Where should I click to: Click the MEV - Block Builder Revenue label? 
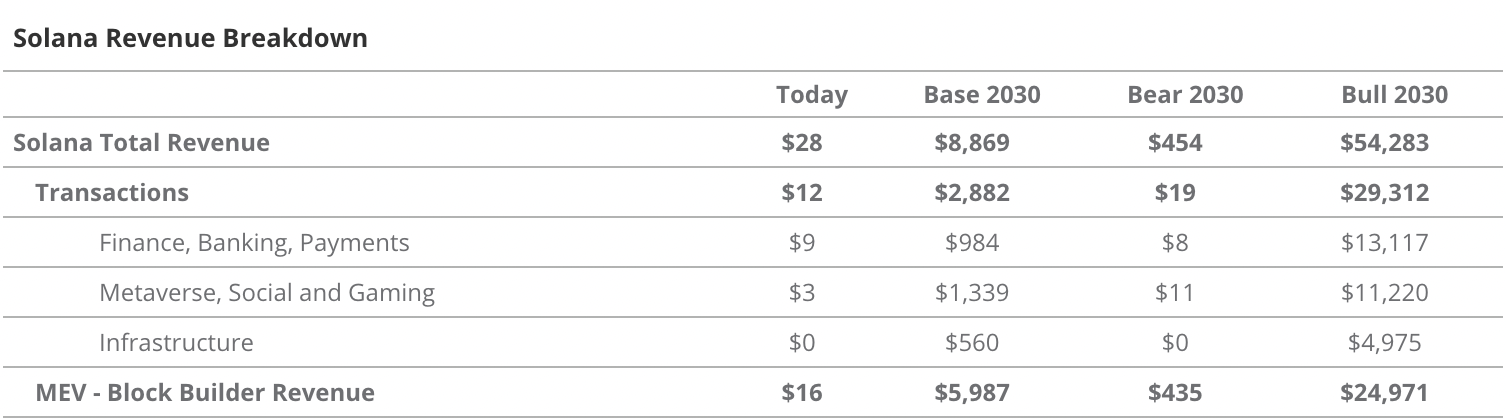tap(205, 392)
